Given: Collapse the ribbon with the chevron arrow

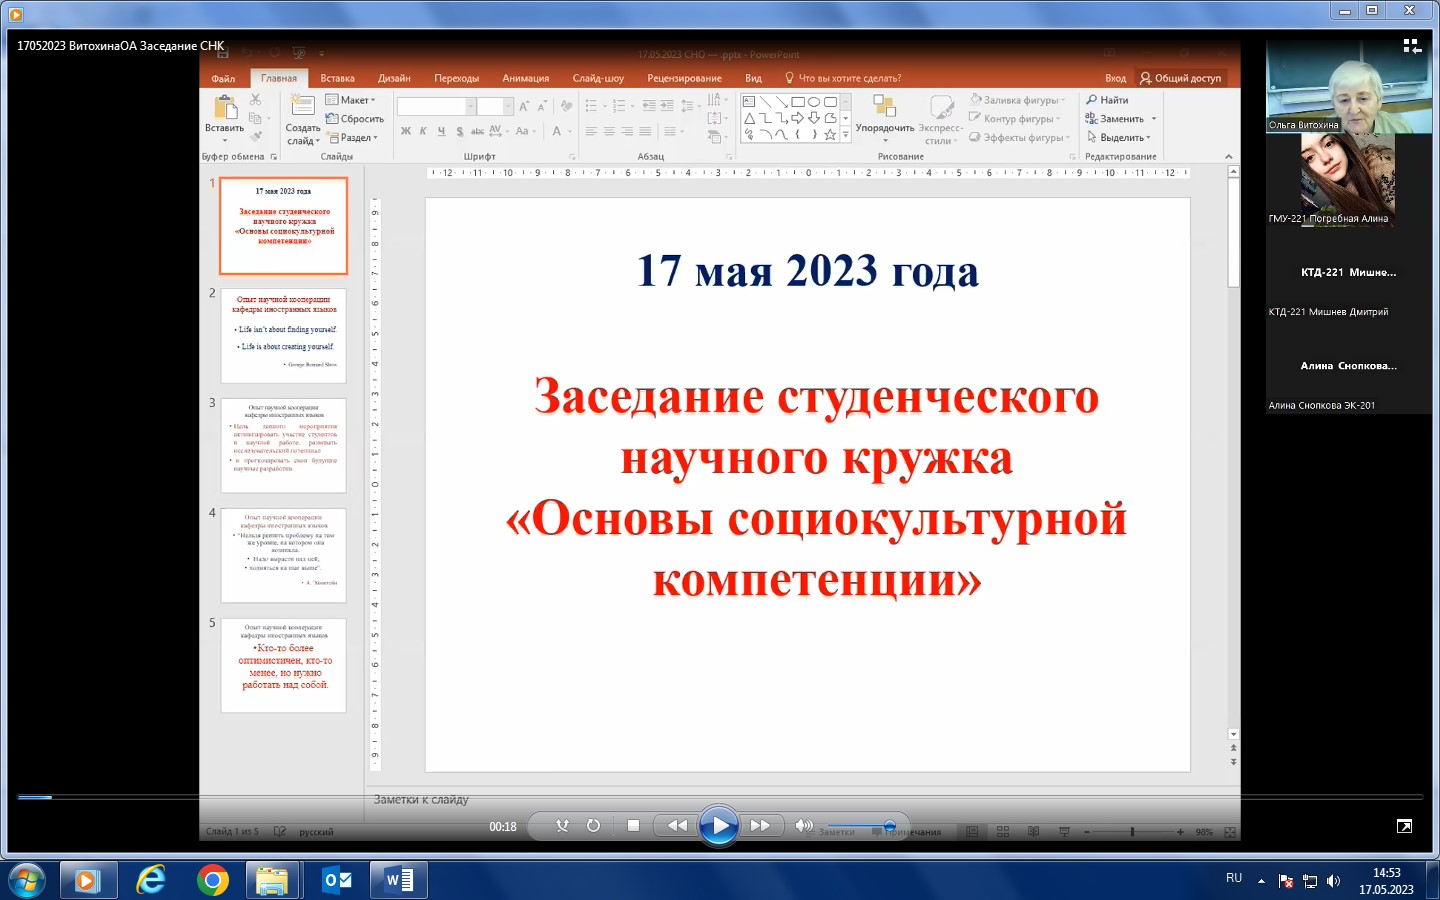Looking at the screenshot, I should tap(1229, 157).
